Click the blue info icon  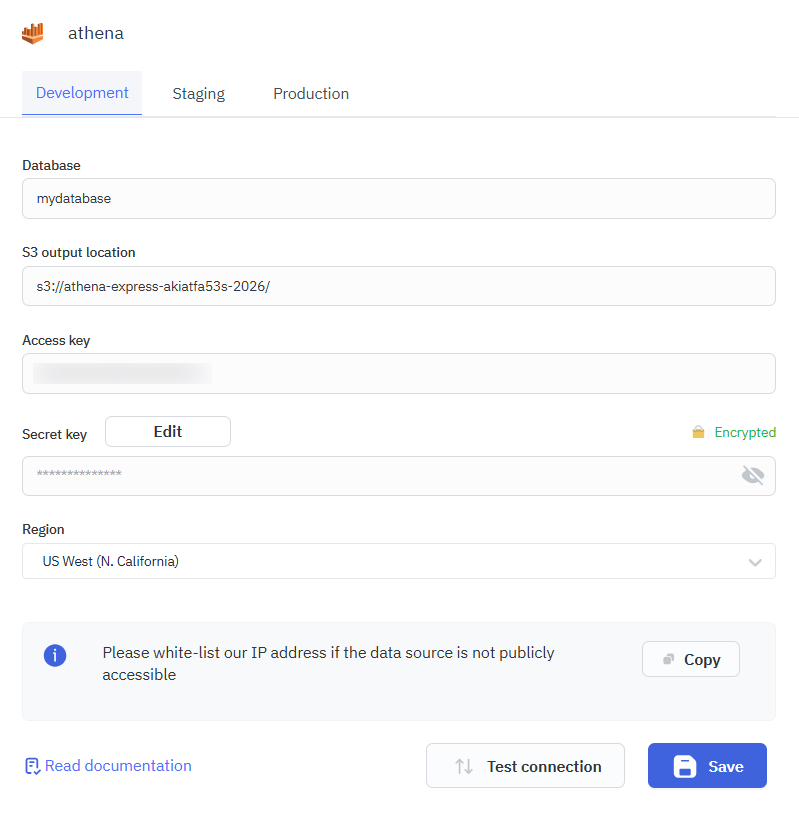pyautogui.click(x=55, y=656)
